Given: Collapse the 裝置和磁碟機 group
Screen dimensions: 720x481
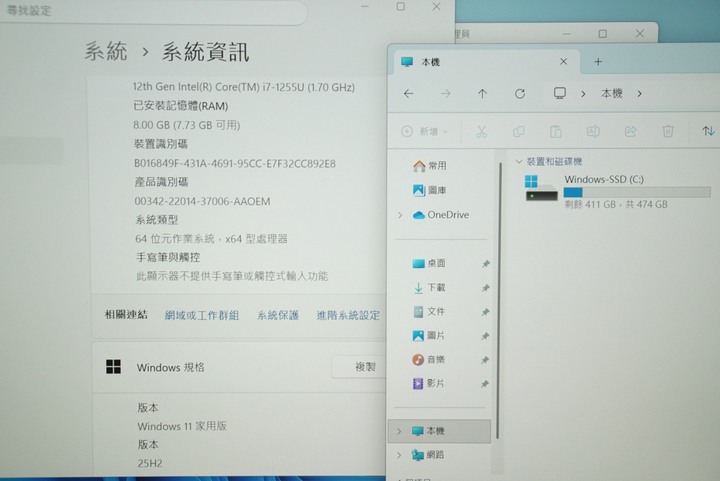Looking at the screenshot, I should click(x=519, y=162).
